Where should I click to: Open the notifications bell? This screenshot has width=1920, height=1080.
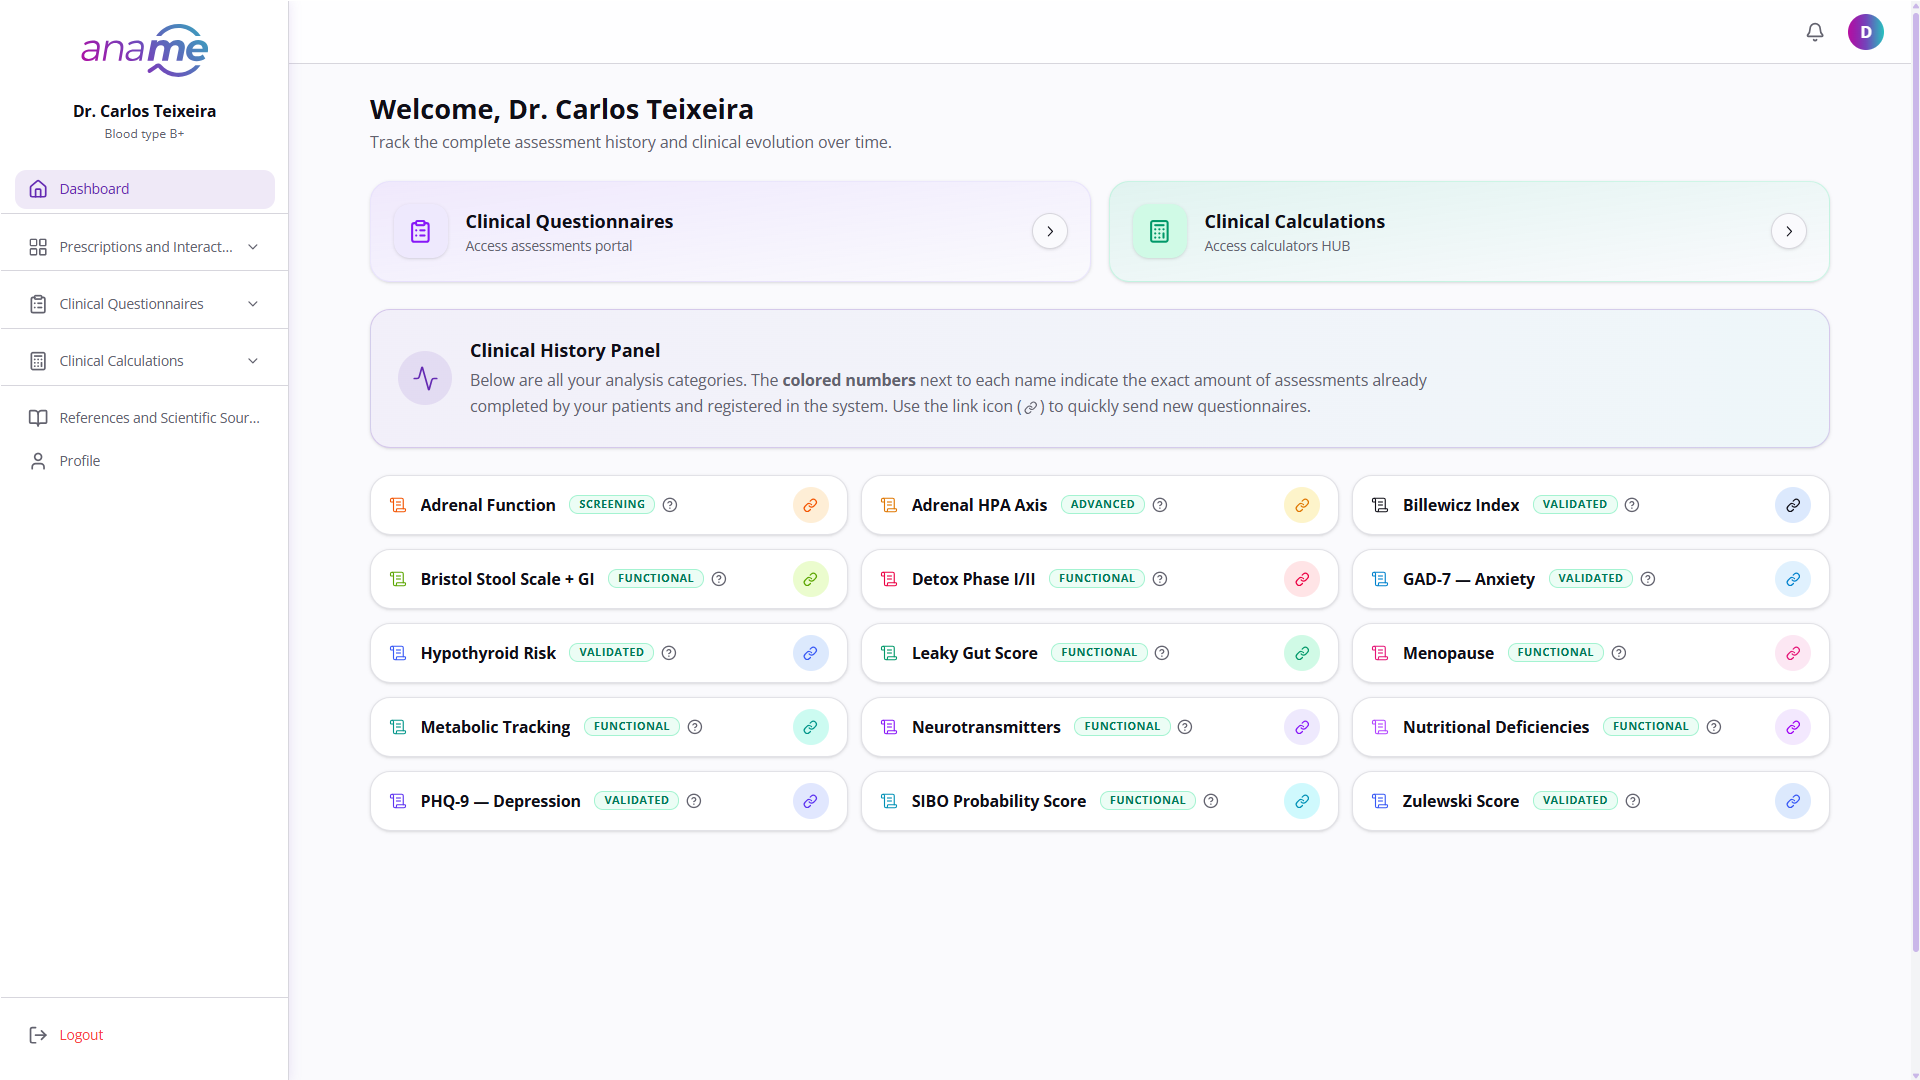(x=1815, y=32)
